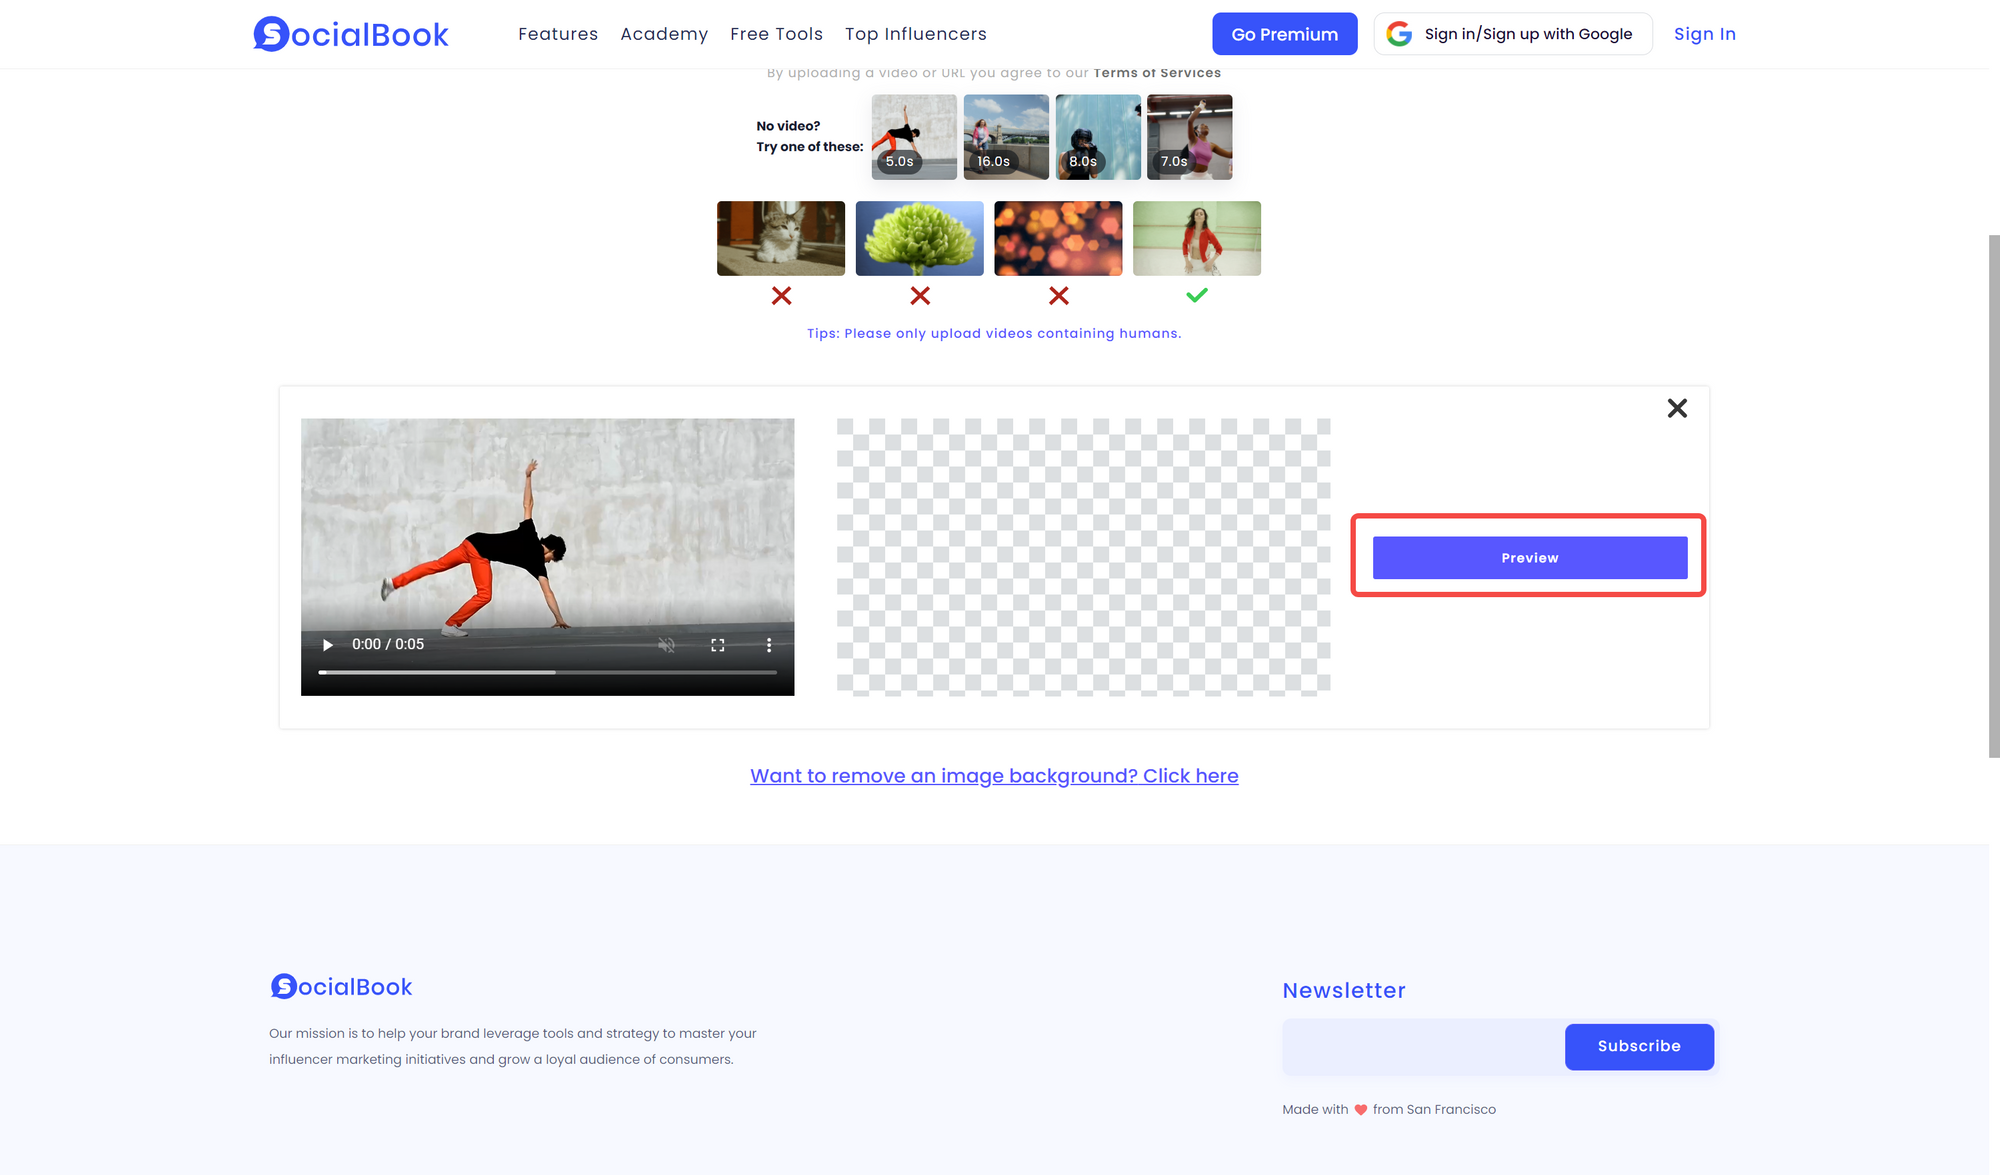Screen dimensions: 2000x1175
Task: Open the Academy menu
Action: coord(664,34)
